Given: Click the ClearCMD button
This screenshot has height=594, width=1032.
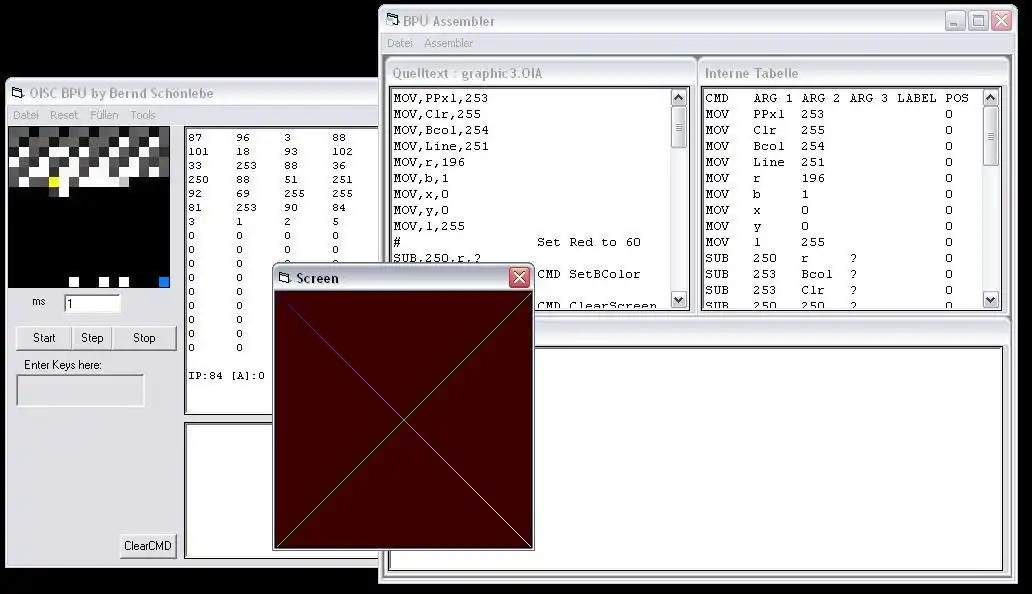Looking at the screenshot, I should pyautogui.click(x=148, y=545).
